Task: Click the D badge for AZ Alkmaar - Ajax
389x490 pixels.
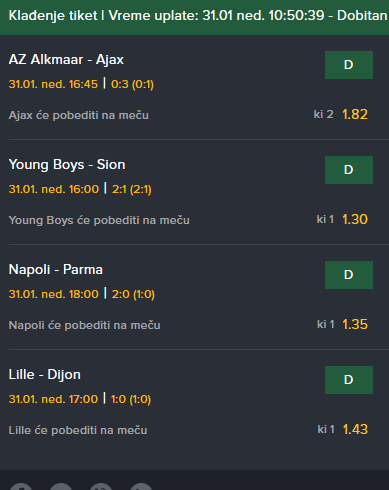Action: (349, 65)
